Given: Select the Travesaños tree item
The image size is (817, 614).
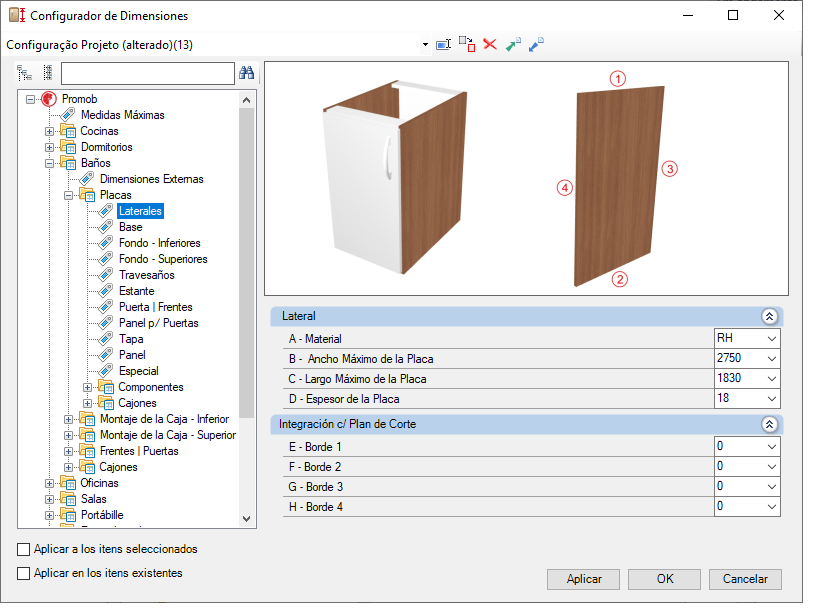Looking at the screenshot, I should tap(146, 275).
